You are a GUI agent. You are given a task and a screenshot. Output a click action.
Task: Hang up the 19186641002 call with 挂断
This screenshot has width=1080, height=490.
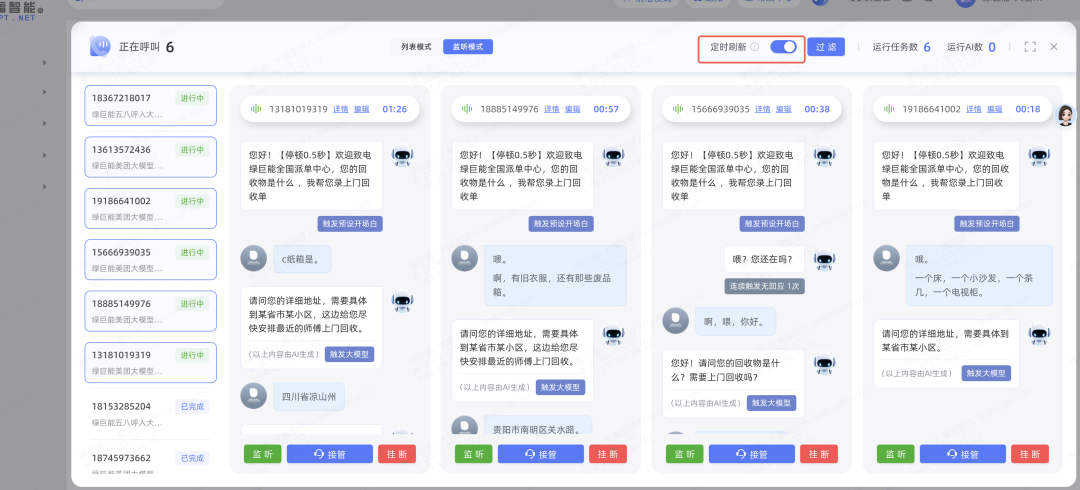[1029, 454]
